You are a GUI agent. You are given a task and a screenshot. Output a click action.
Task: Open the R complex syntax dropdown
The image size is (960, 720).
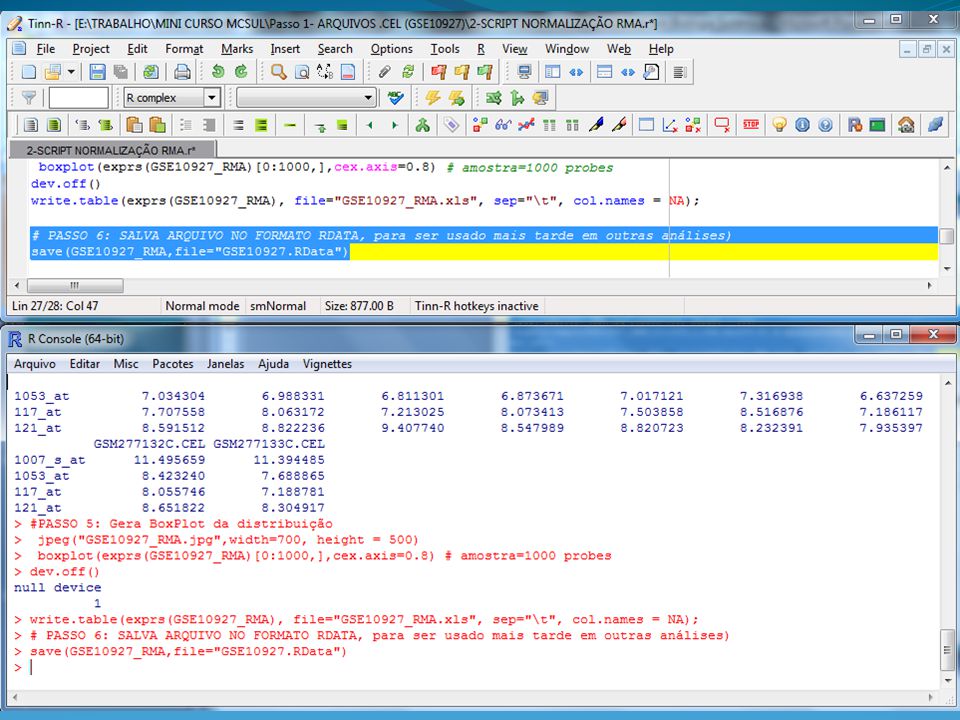coord(212,97)
